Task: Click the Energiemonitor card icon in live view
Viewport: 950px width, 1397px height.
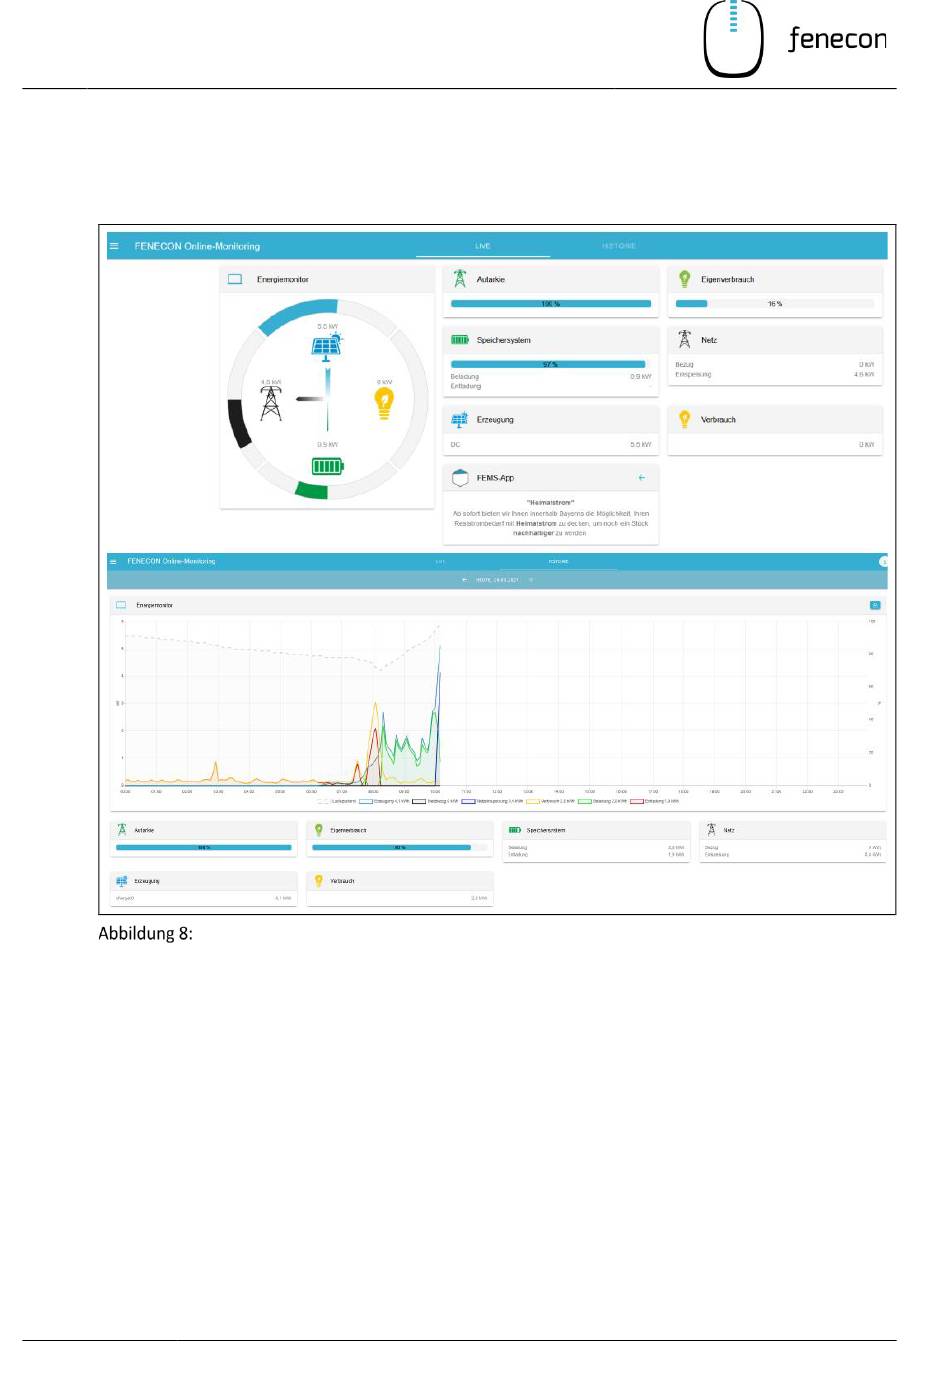Action: tap(235, 279)
